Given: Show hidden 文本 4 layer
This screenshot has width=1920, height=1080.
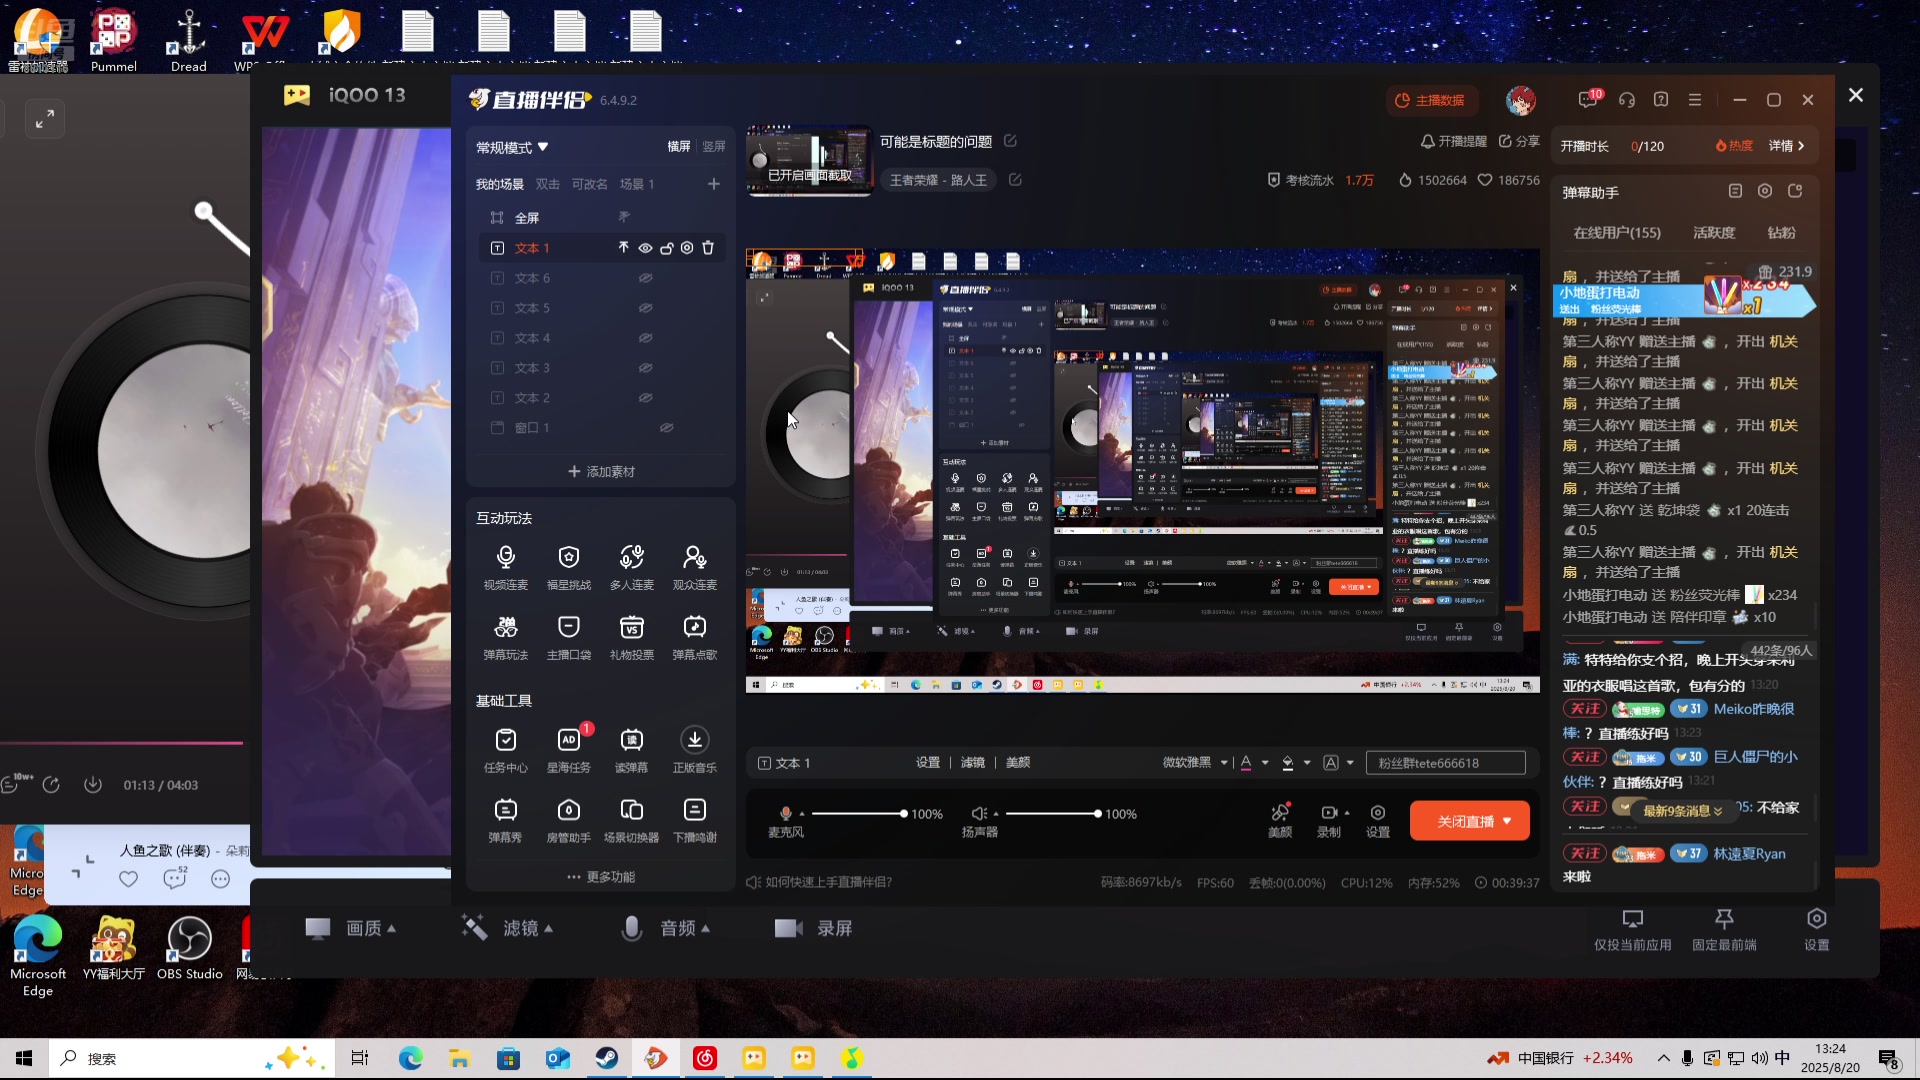Looking at the screenshot, I should pos(646,338).
